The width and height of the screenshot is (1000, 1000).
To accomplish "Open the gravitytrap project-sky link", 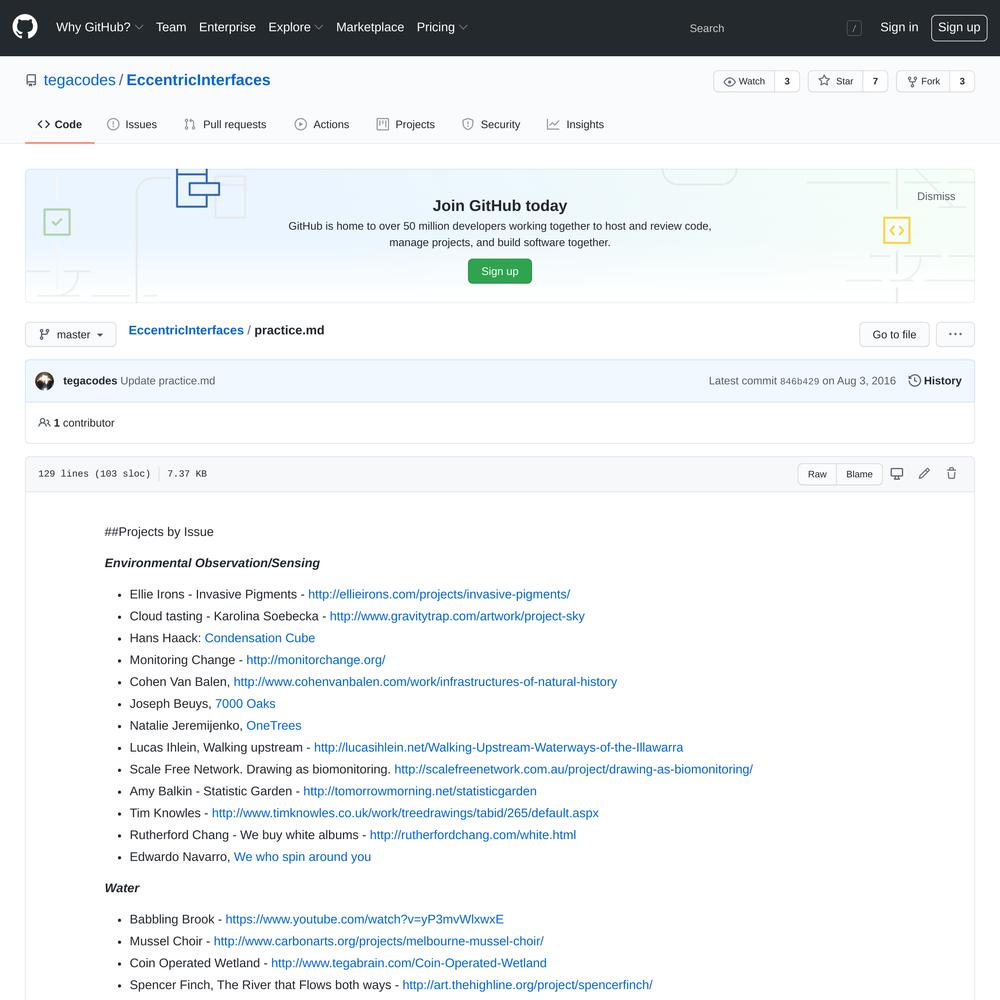I will [457, 616].
